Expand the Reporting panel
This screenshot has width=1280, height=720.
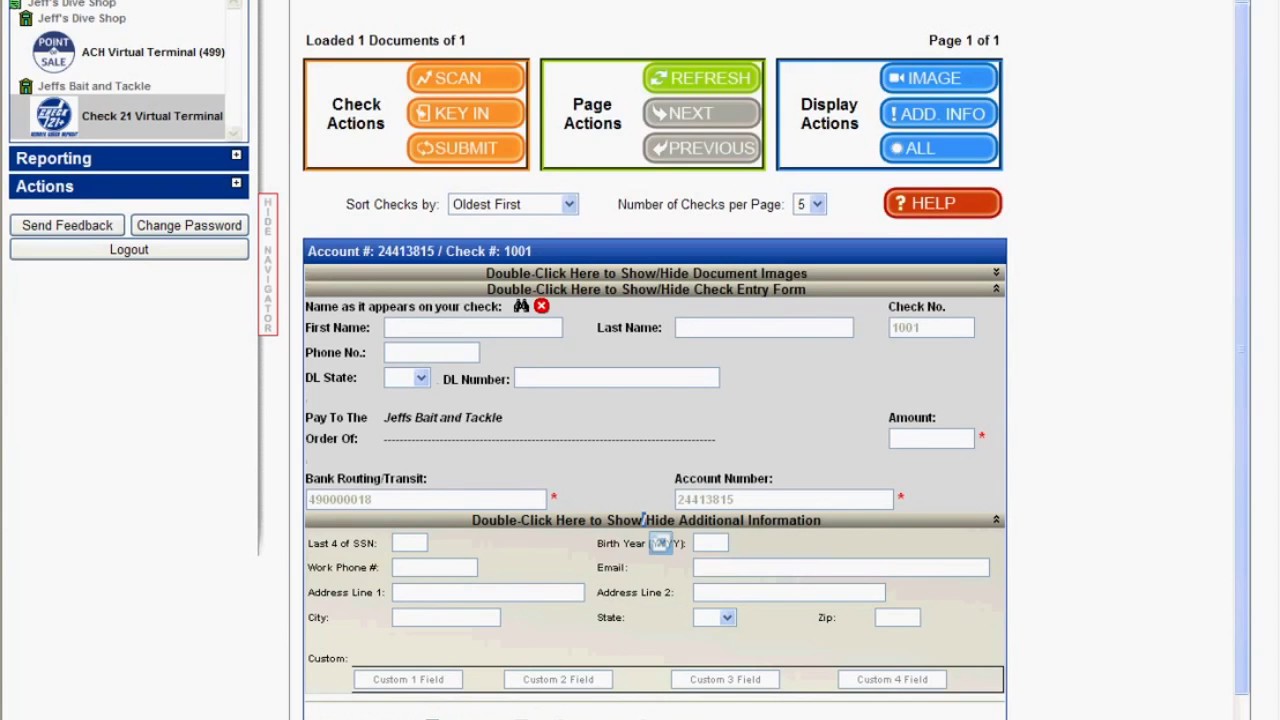(x=129, y=158)
